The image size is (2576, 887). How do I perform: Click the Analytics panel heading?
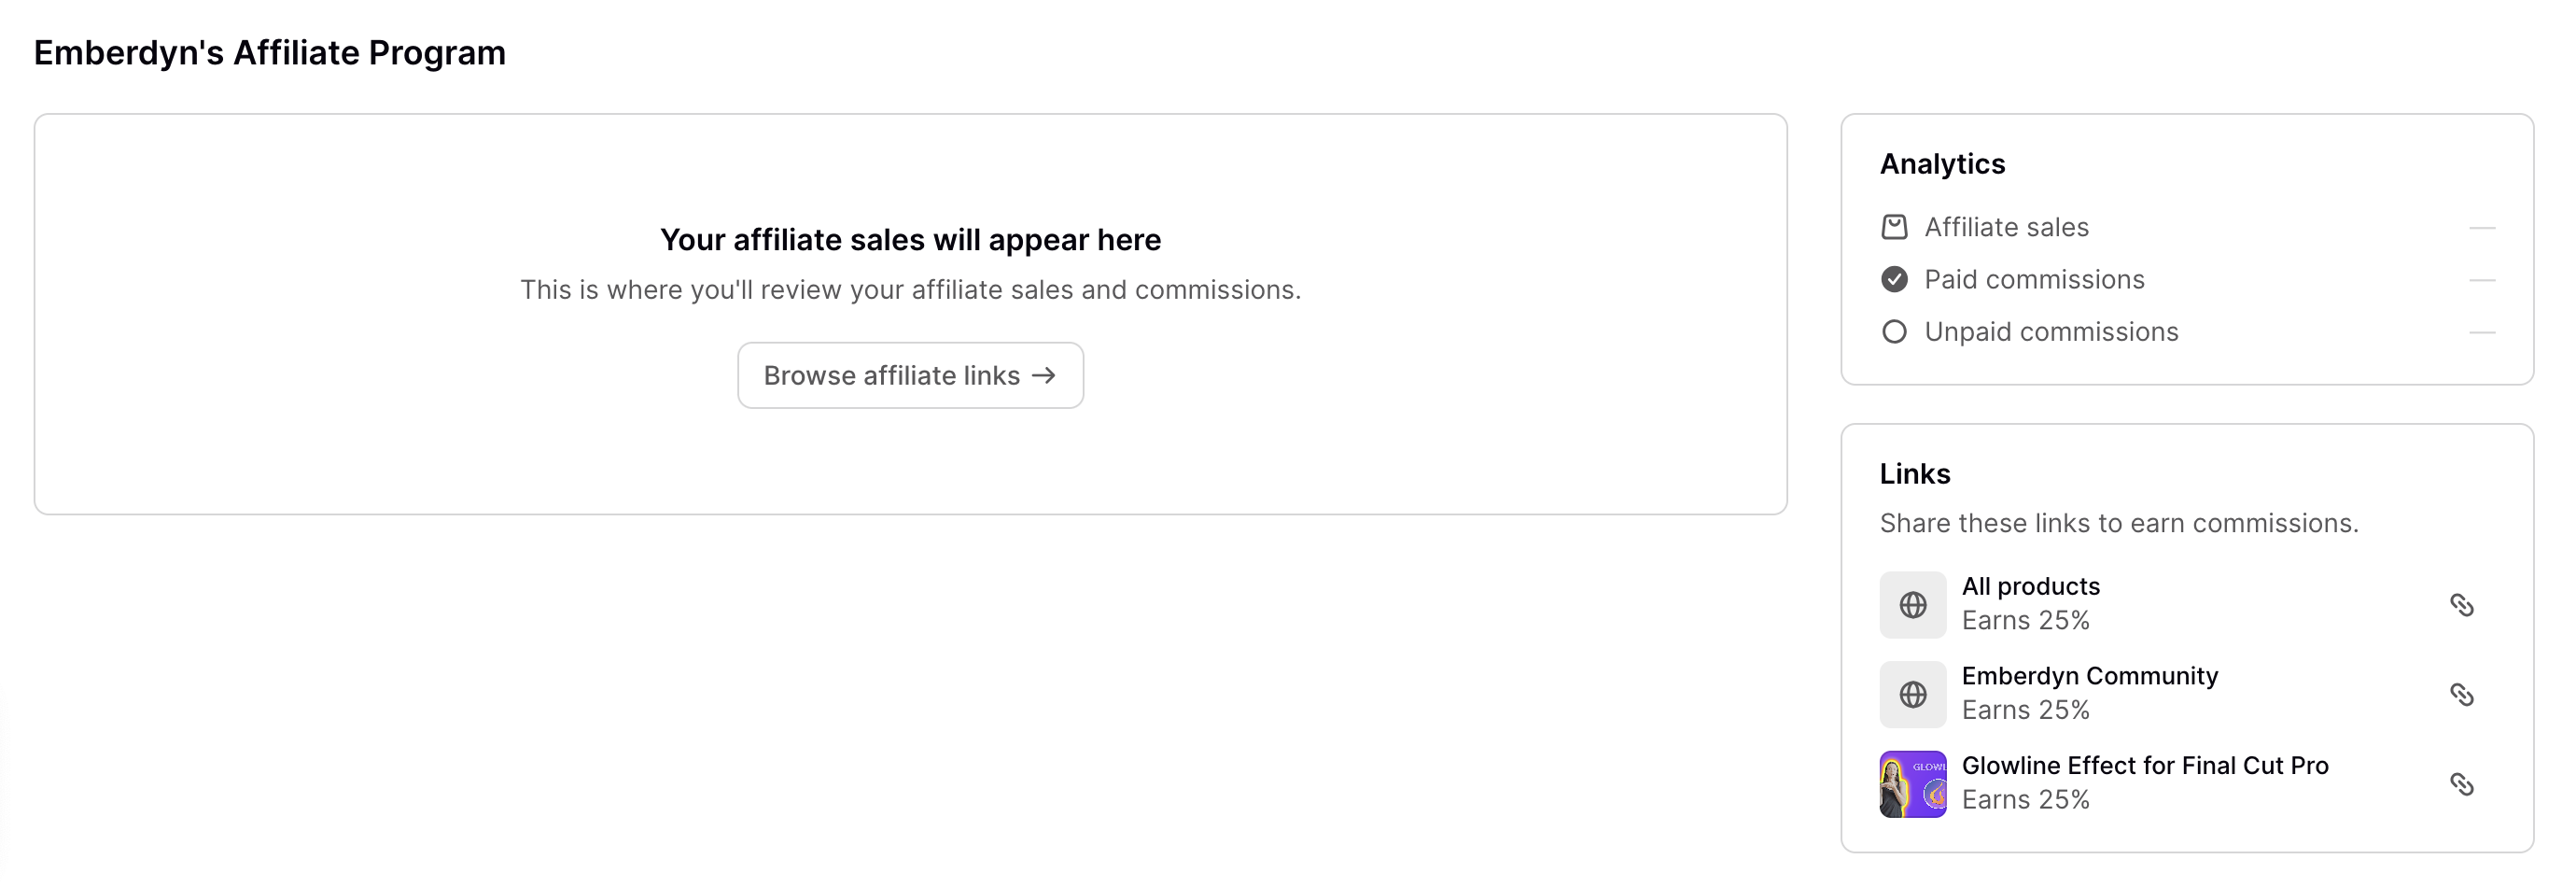click(1941, 164)
